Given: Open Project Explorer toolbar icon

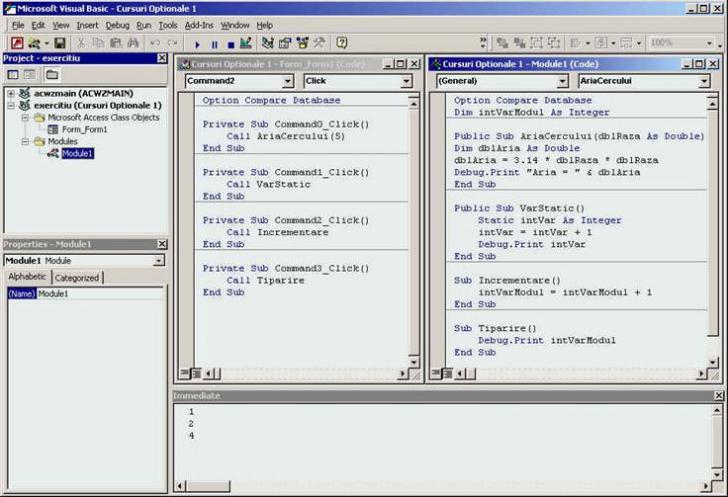Looking at the screenshot, I should (x=267, y=43).
